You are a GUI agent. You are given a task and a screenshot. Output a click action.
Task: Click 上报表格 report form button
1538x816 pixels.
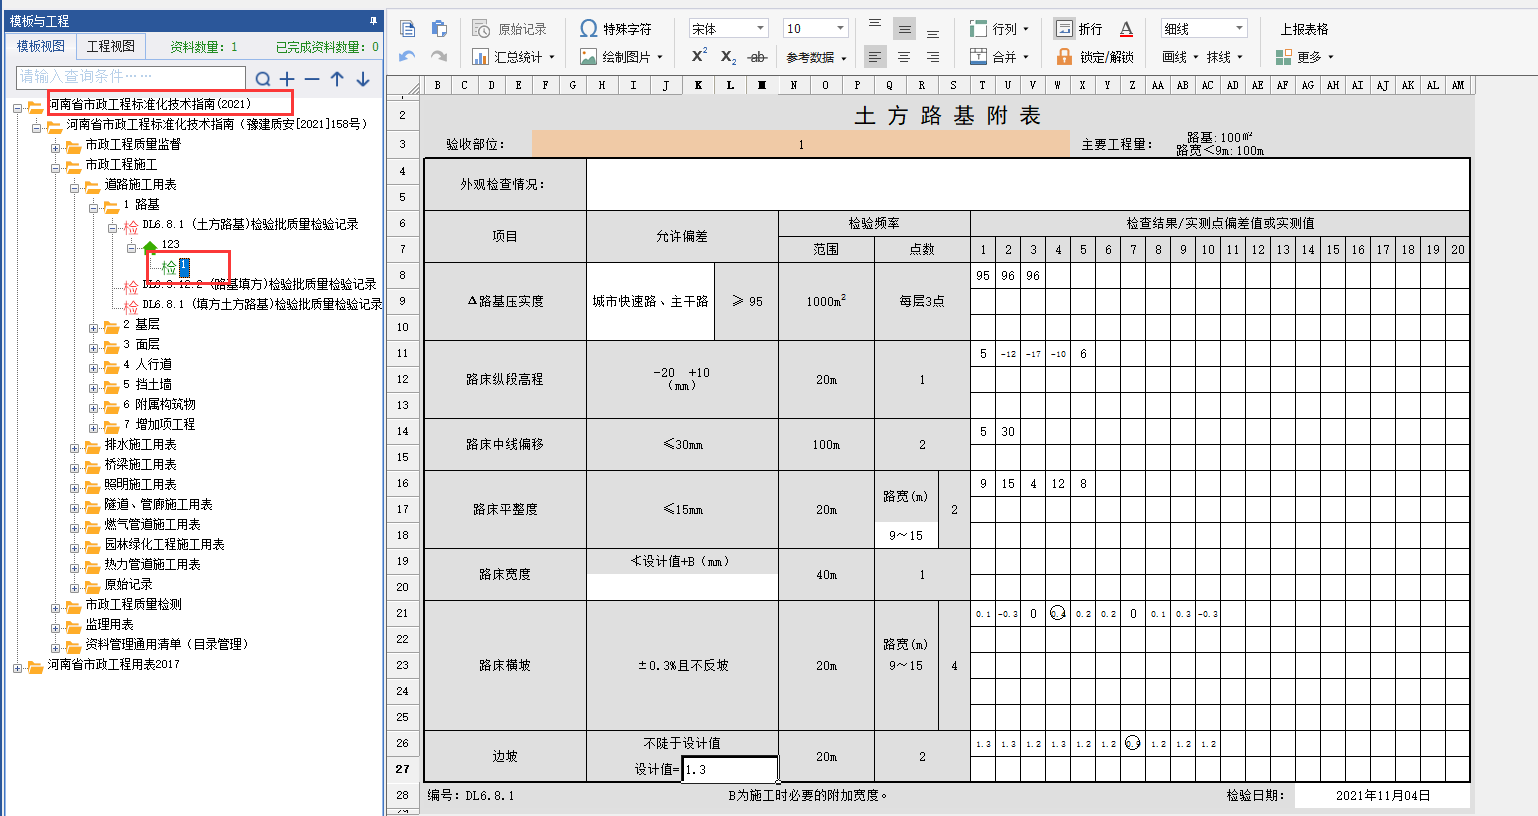click(x=1304, y=29)
